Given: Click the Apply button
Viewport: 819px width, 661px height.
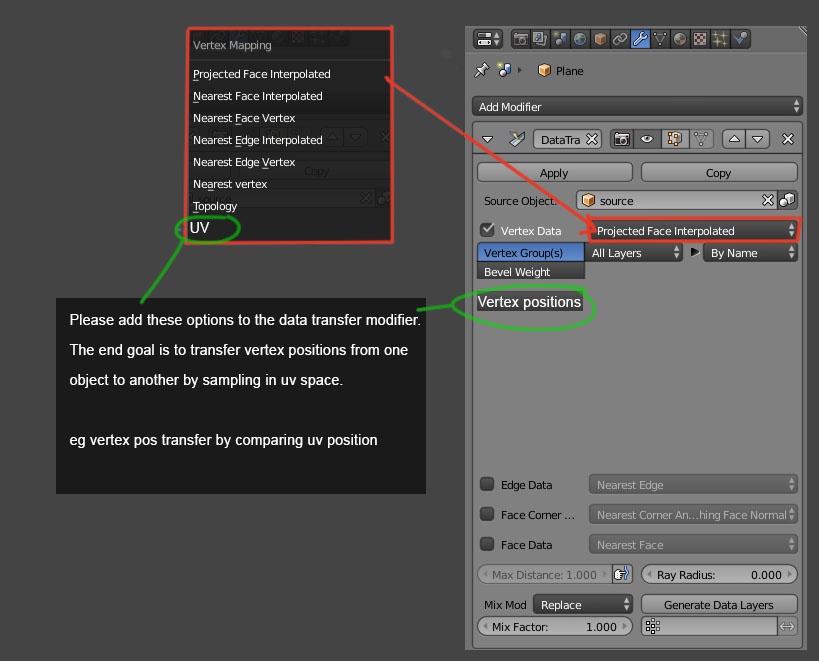Looking at the screenshot, I should [x=555, y=173].
